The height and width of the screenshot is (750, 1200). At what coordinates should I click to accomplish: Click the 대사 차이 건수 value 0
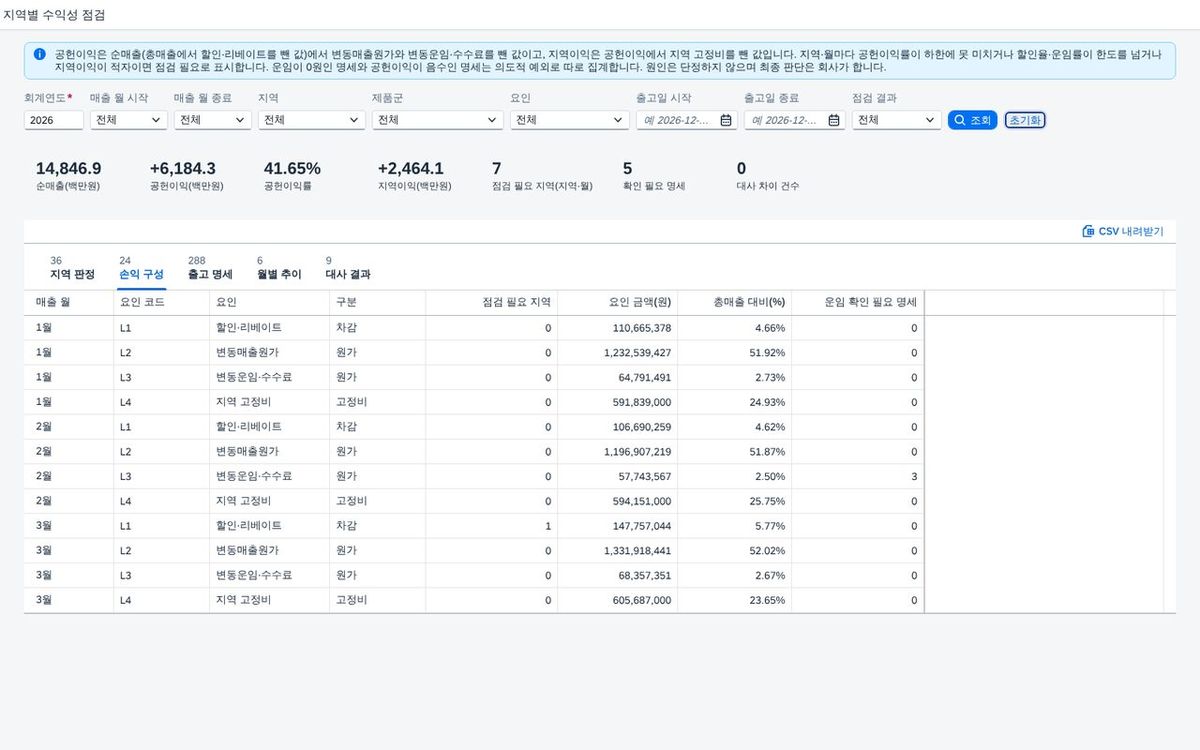(x=741, y=168)
